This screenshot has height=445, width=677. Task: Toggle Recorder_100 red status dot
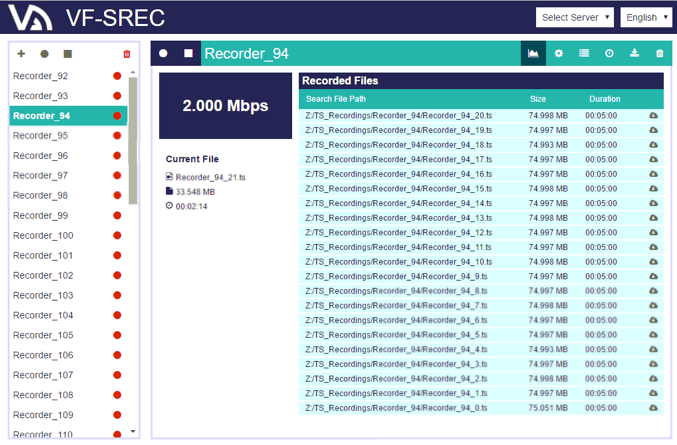click(x=117, y=235)
